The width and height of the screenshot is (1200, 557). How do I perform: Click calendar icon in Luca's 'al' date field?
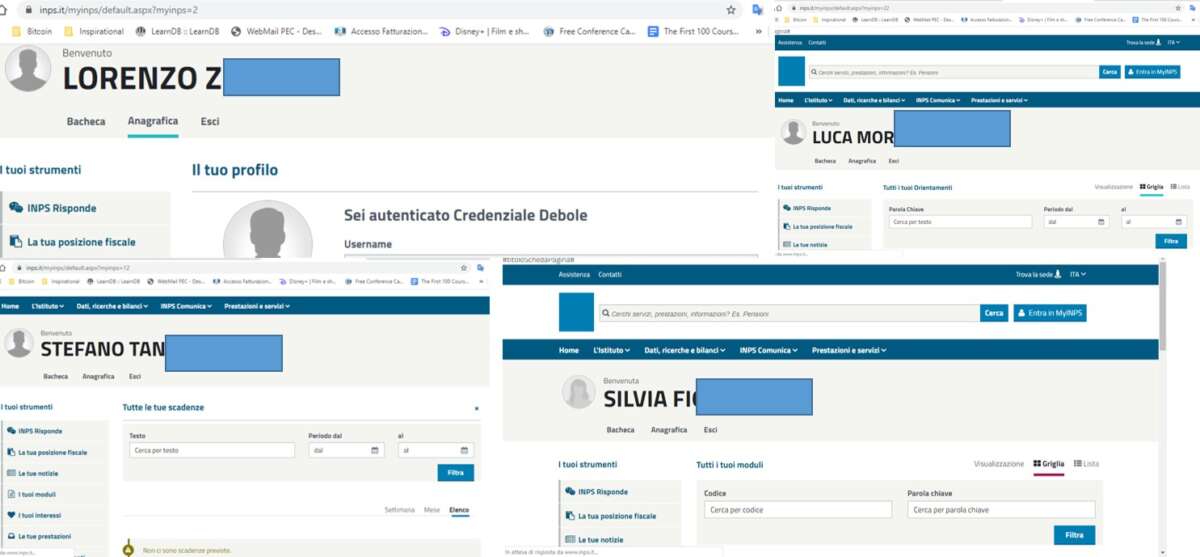tap(1179, 222)
